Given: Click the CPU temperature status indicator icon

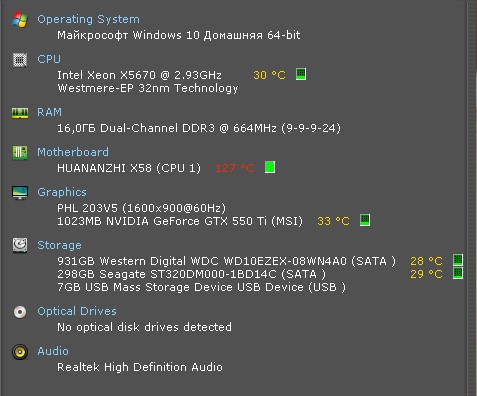Looking at the screenshot, I should 301,74.
